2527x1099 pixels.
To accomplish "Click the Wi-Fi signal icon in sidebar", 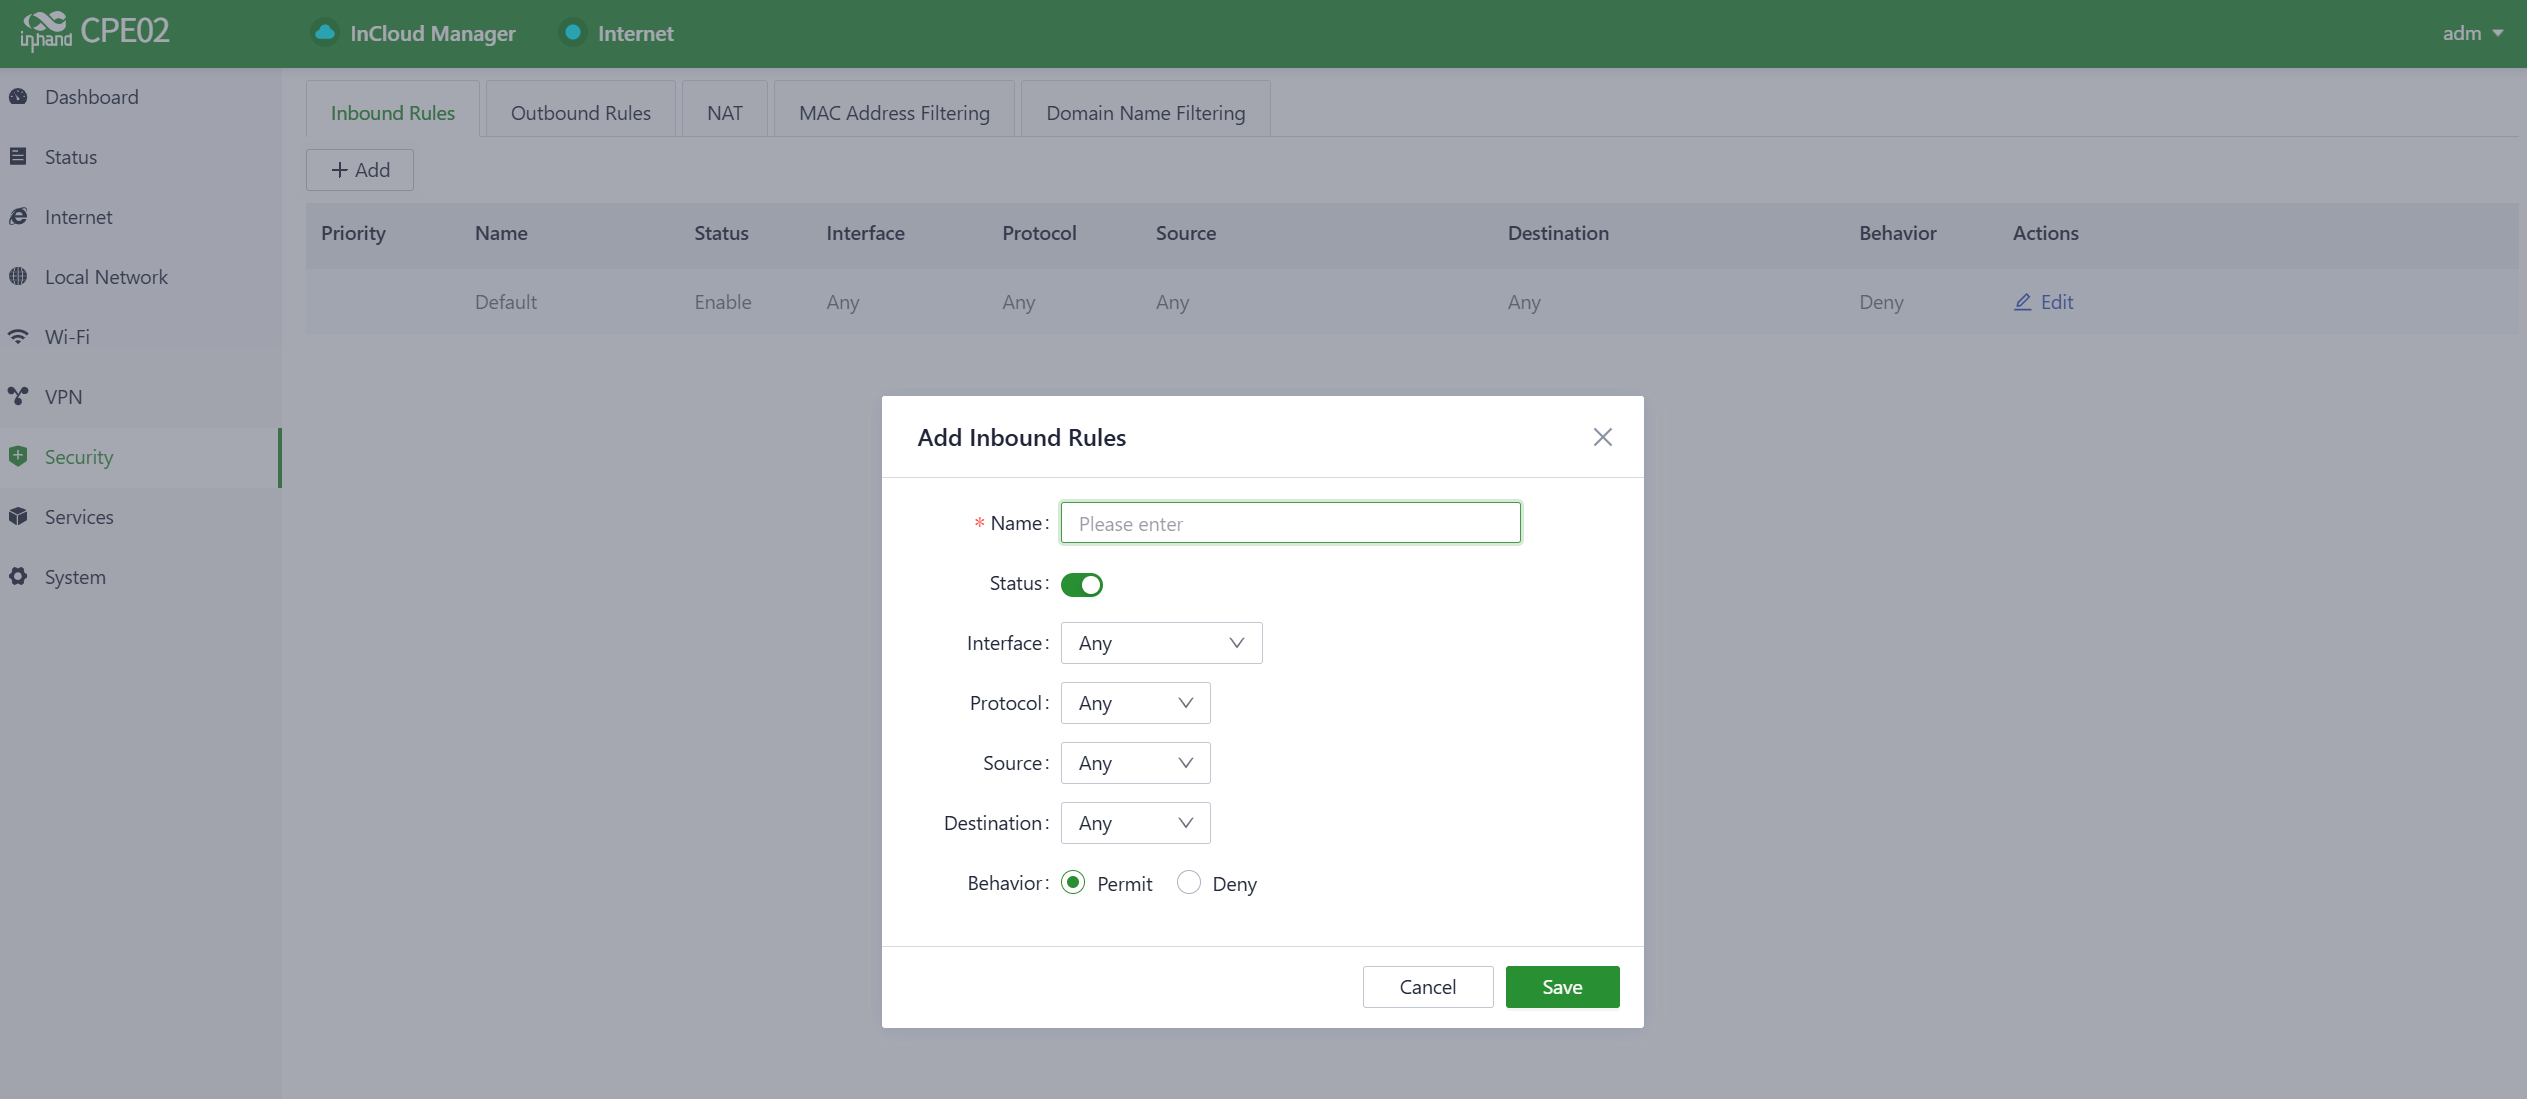I will [x=18, y=337].
